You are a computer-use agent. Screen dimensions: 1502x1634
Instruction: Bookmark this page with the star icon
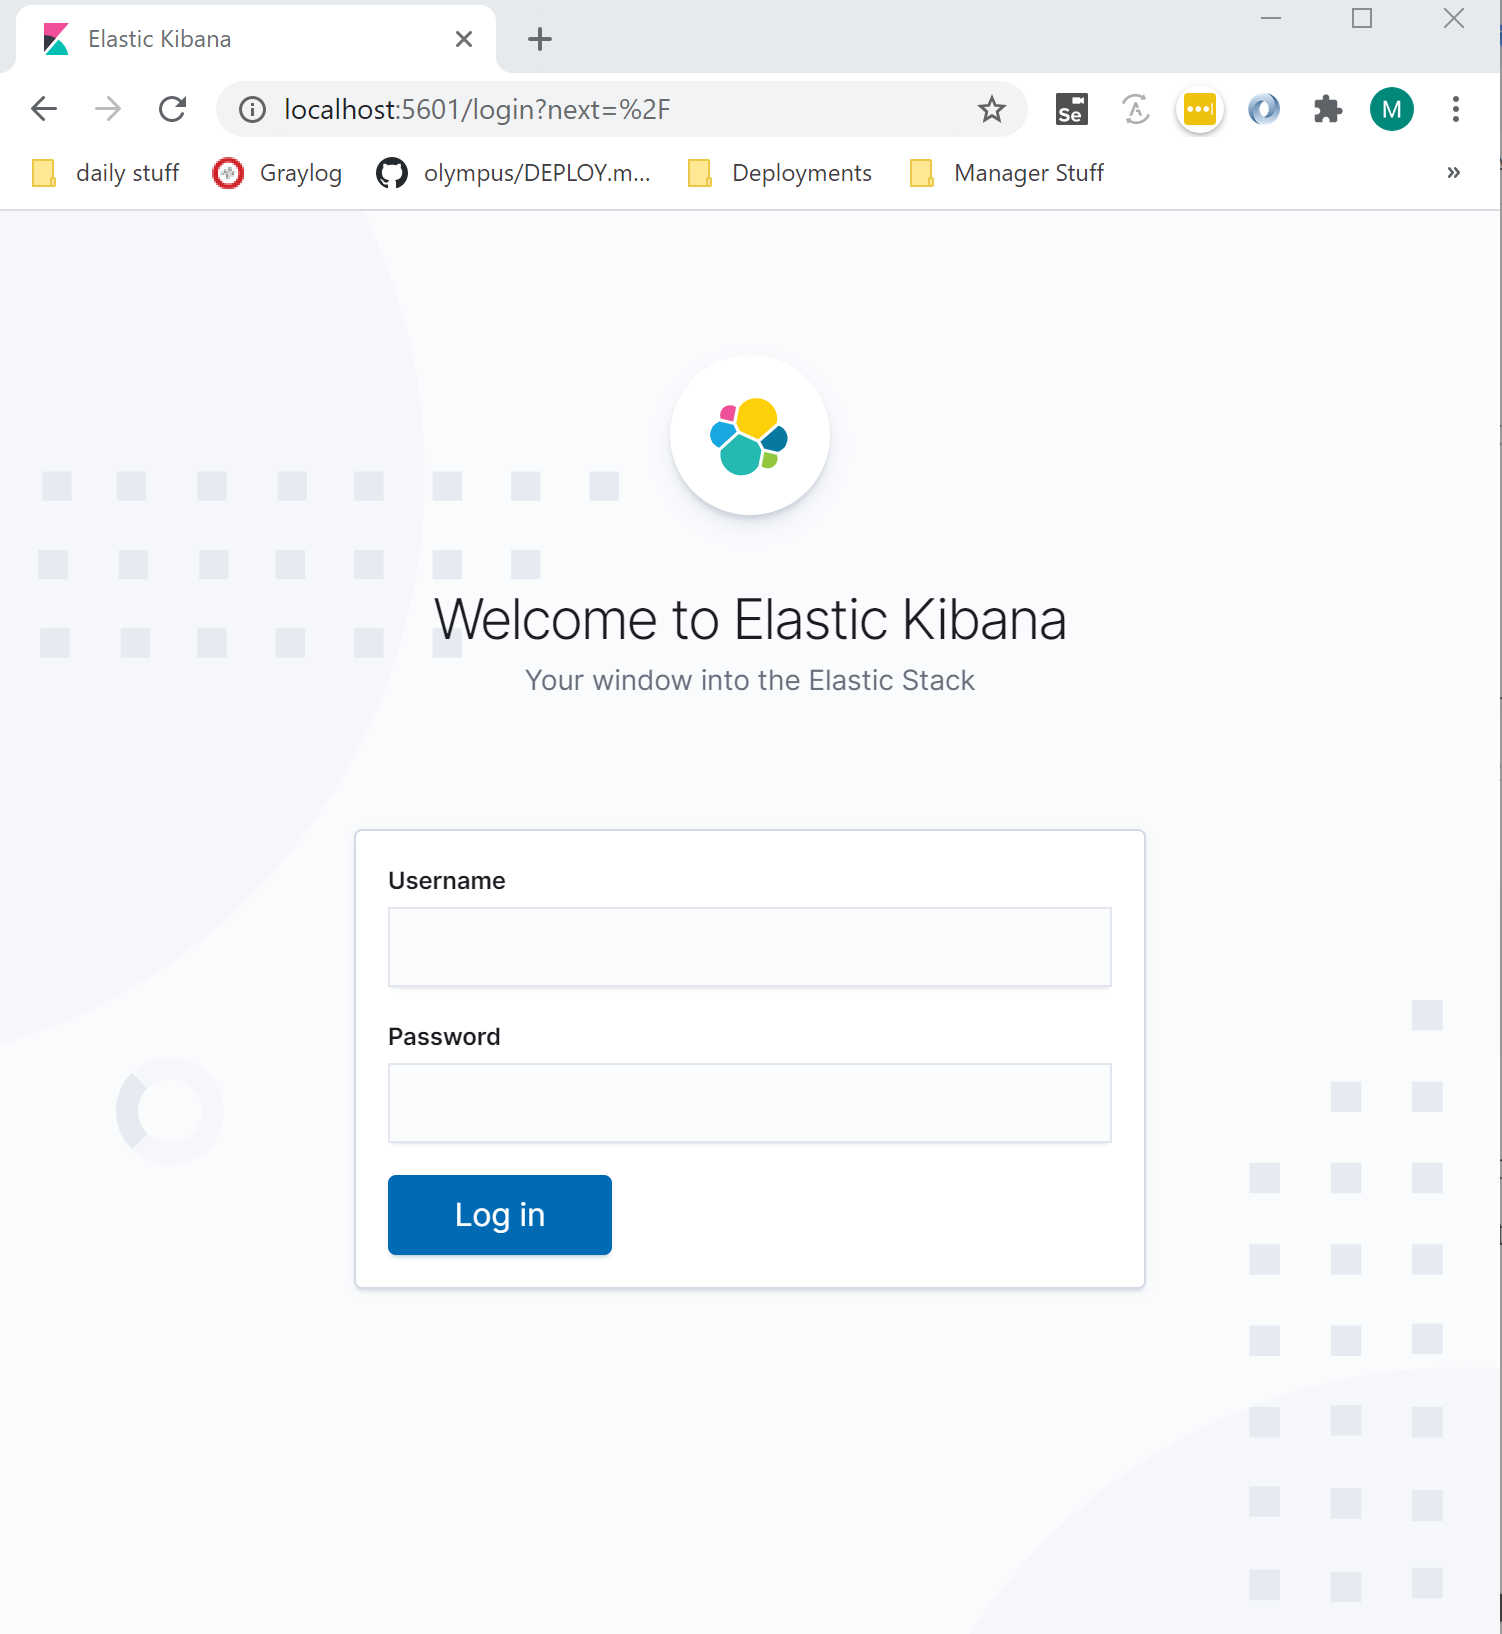coord(991,109)
